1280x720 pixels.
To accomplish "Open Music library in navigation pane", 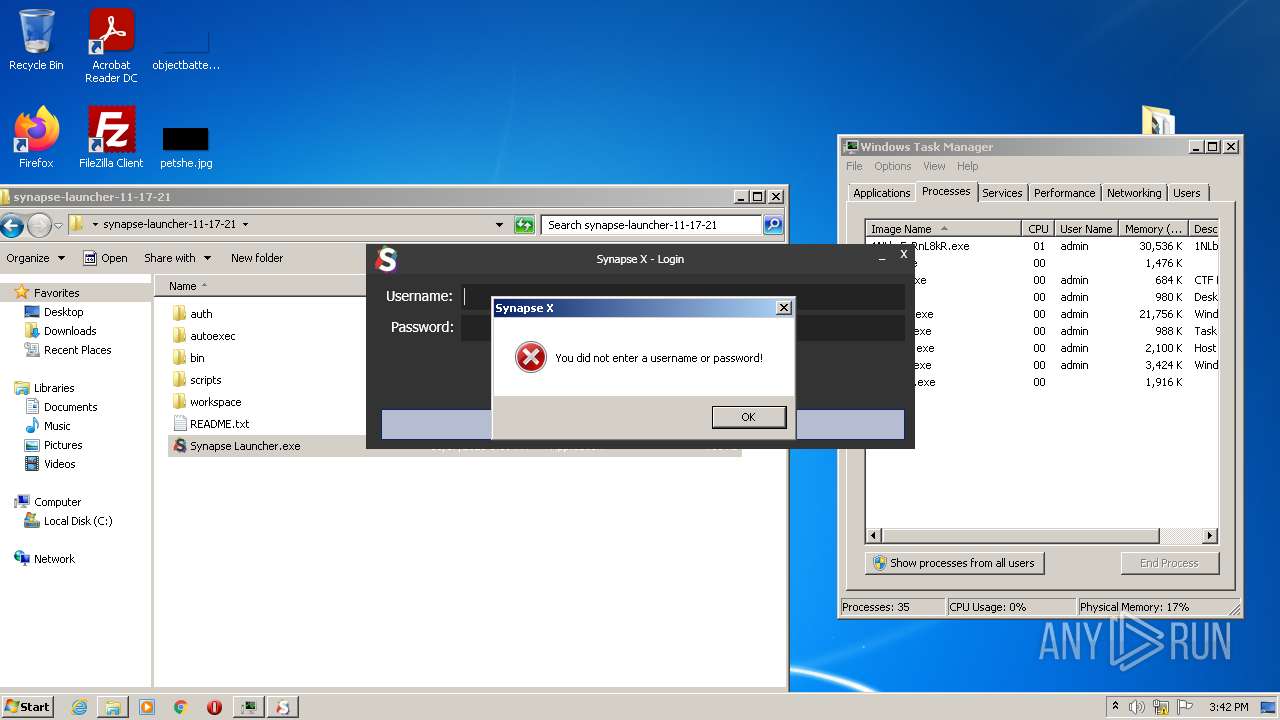I will point(57,426).
